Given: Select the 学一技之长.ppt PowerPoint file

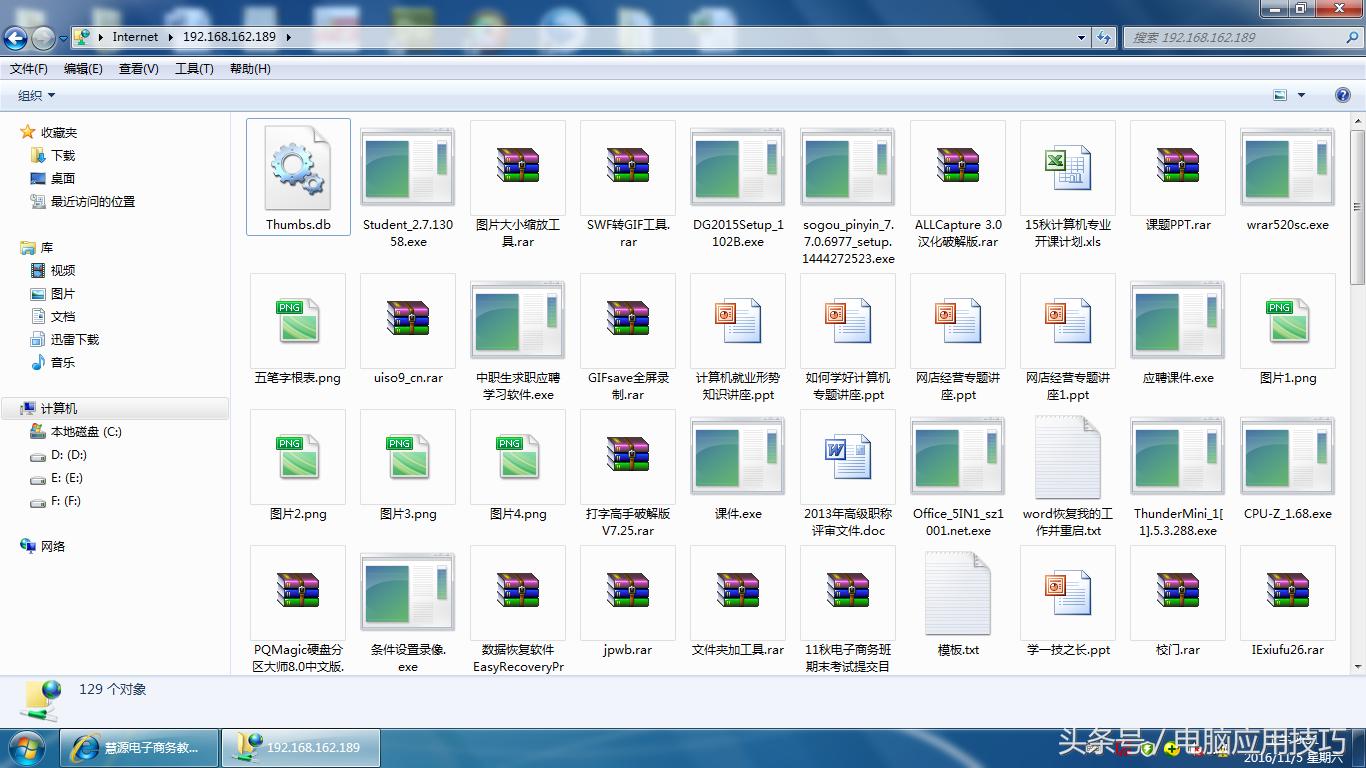Looking at the screenshot, I should [x=1068, y=593].
